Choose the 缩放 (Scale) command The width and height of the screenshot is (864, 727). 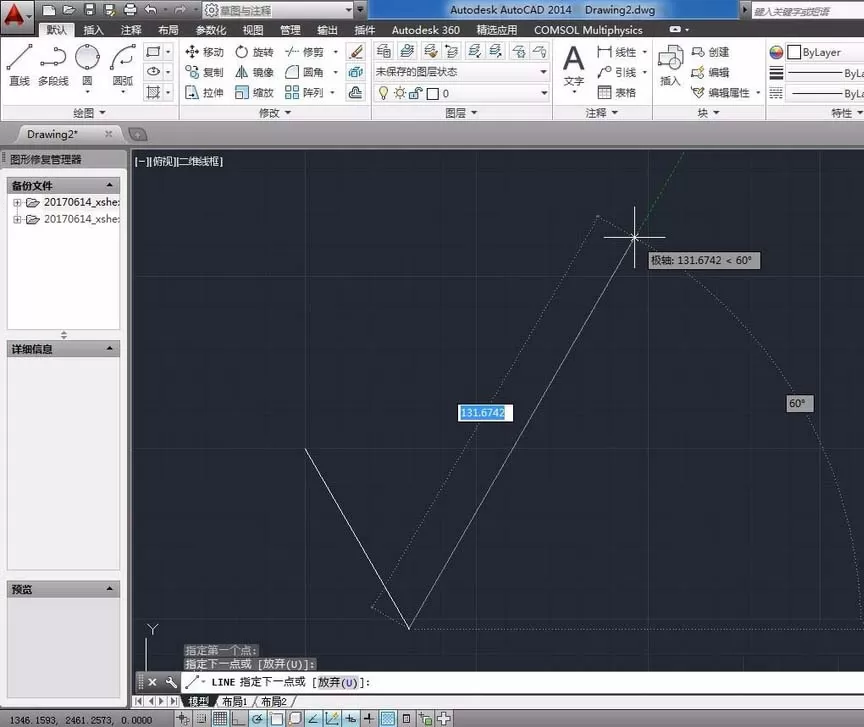(254, 93)
